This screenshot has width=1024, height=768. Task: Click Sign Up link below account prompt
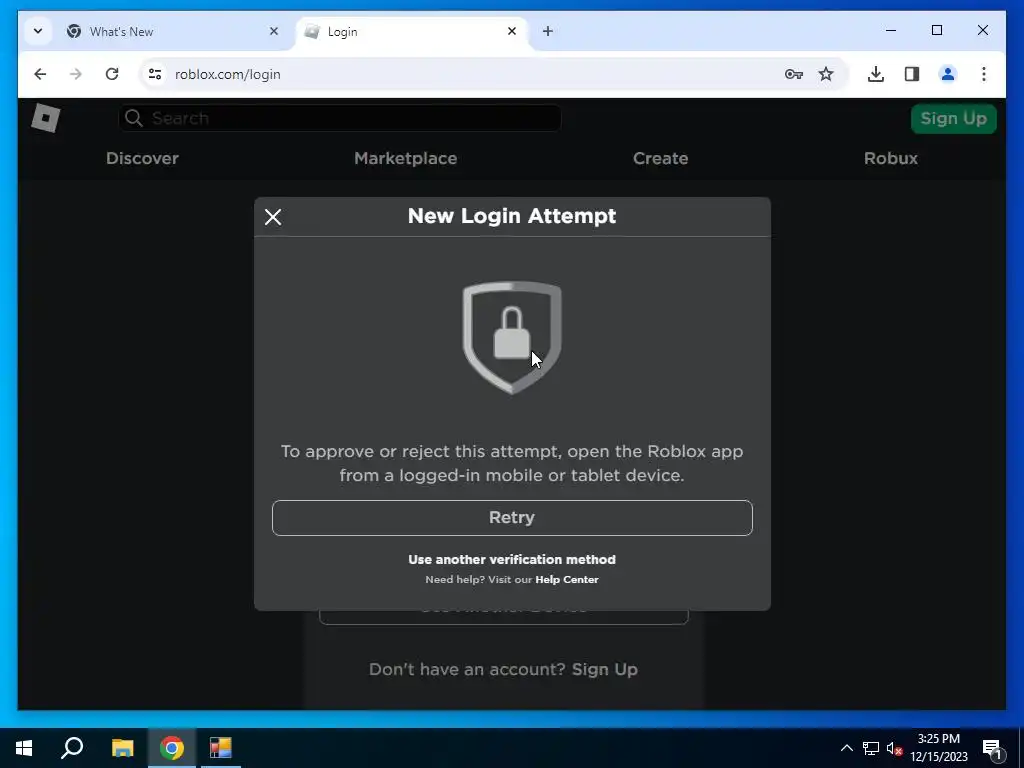605,669
